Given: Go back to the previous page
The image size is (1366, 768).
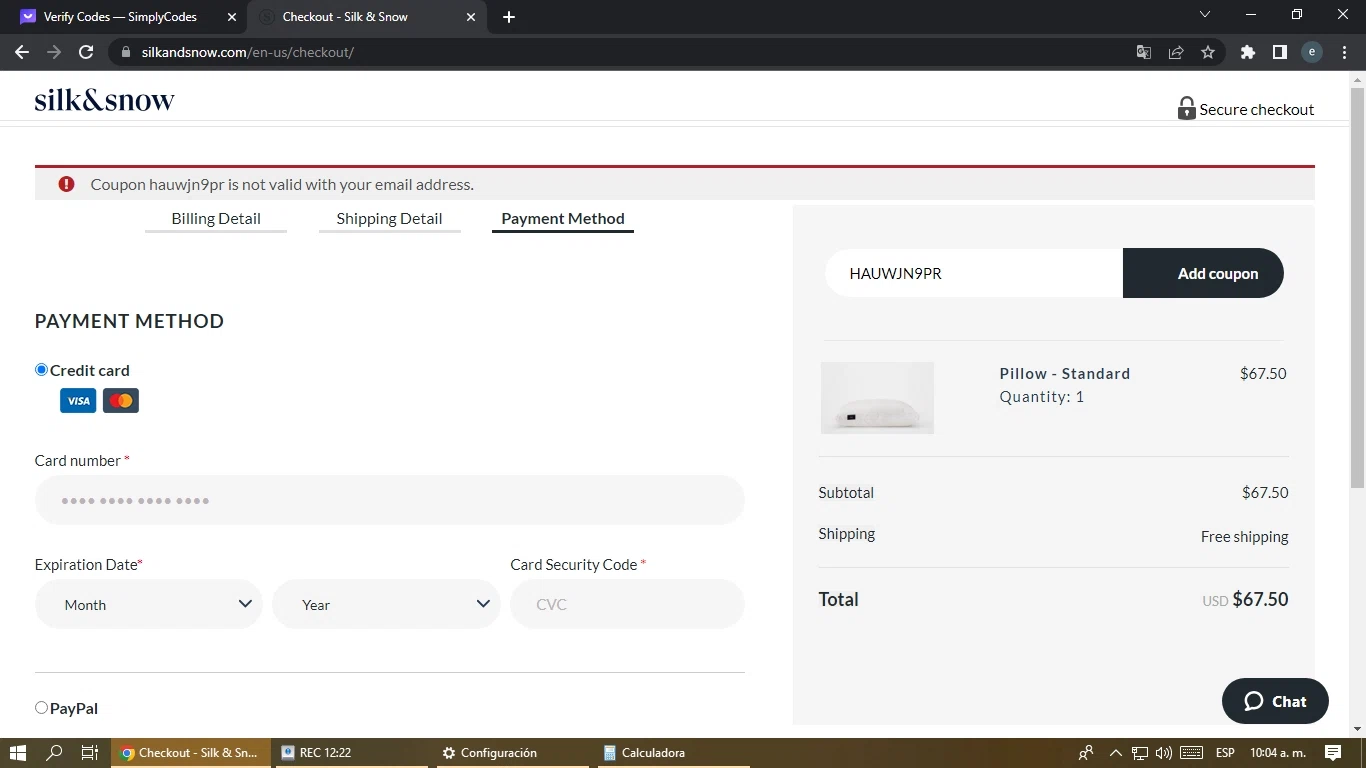Looking at the screenshot, I should point(22,52).
